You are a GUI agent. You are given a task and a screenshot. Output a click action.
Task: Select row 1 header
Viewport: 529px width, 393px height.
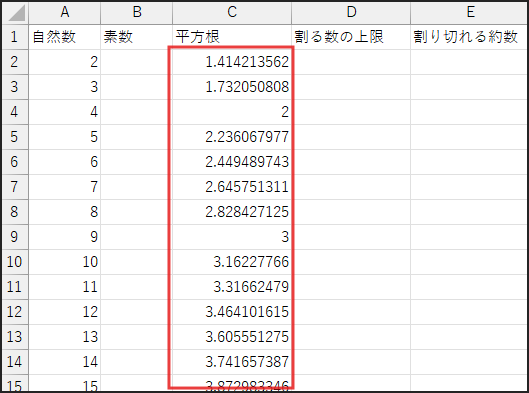coord(16,37)
